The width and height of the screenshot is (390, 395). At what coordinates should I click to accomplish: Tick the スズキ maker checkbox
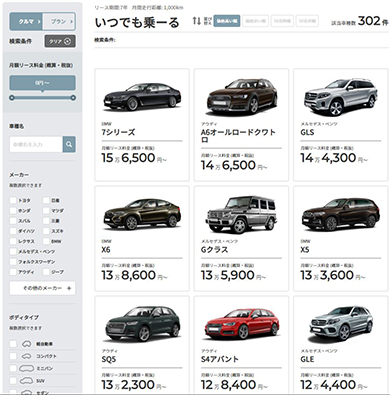(46, 231)
